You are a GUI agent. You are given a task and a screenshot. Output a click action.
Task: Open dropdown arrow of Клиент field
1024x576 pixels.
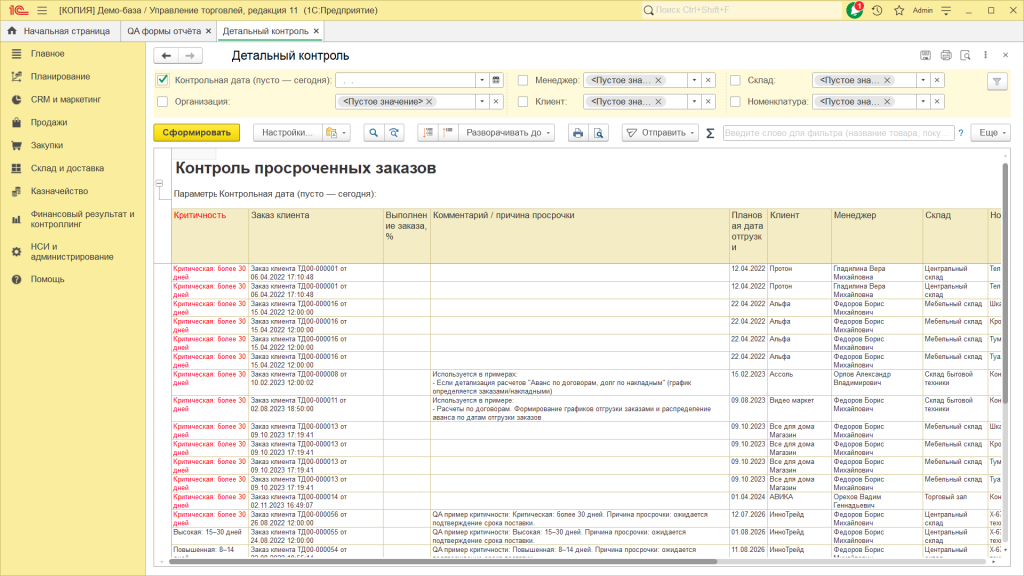click(694, 102)
